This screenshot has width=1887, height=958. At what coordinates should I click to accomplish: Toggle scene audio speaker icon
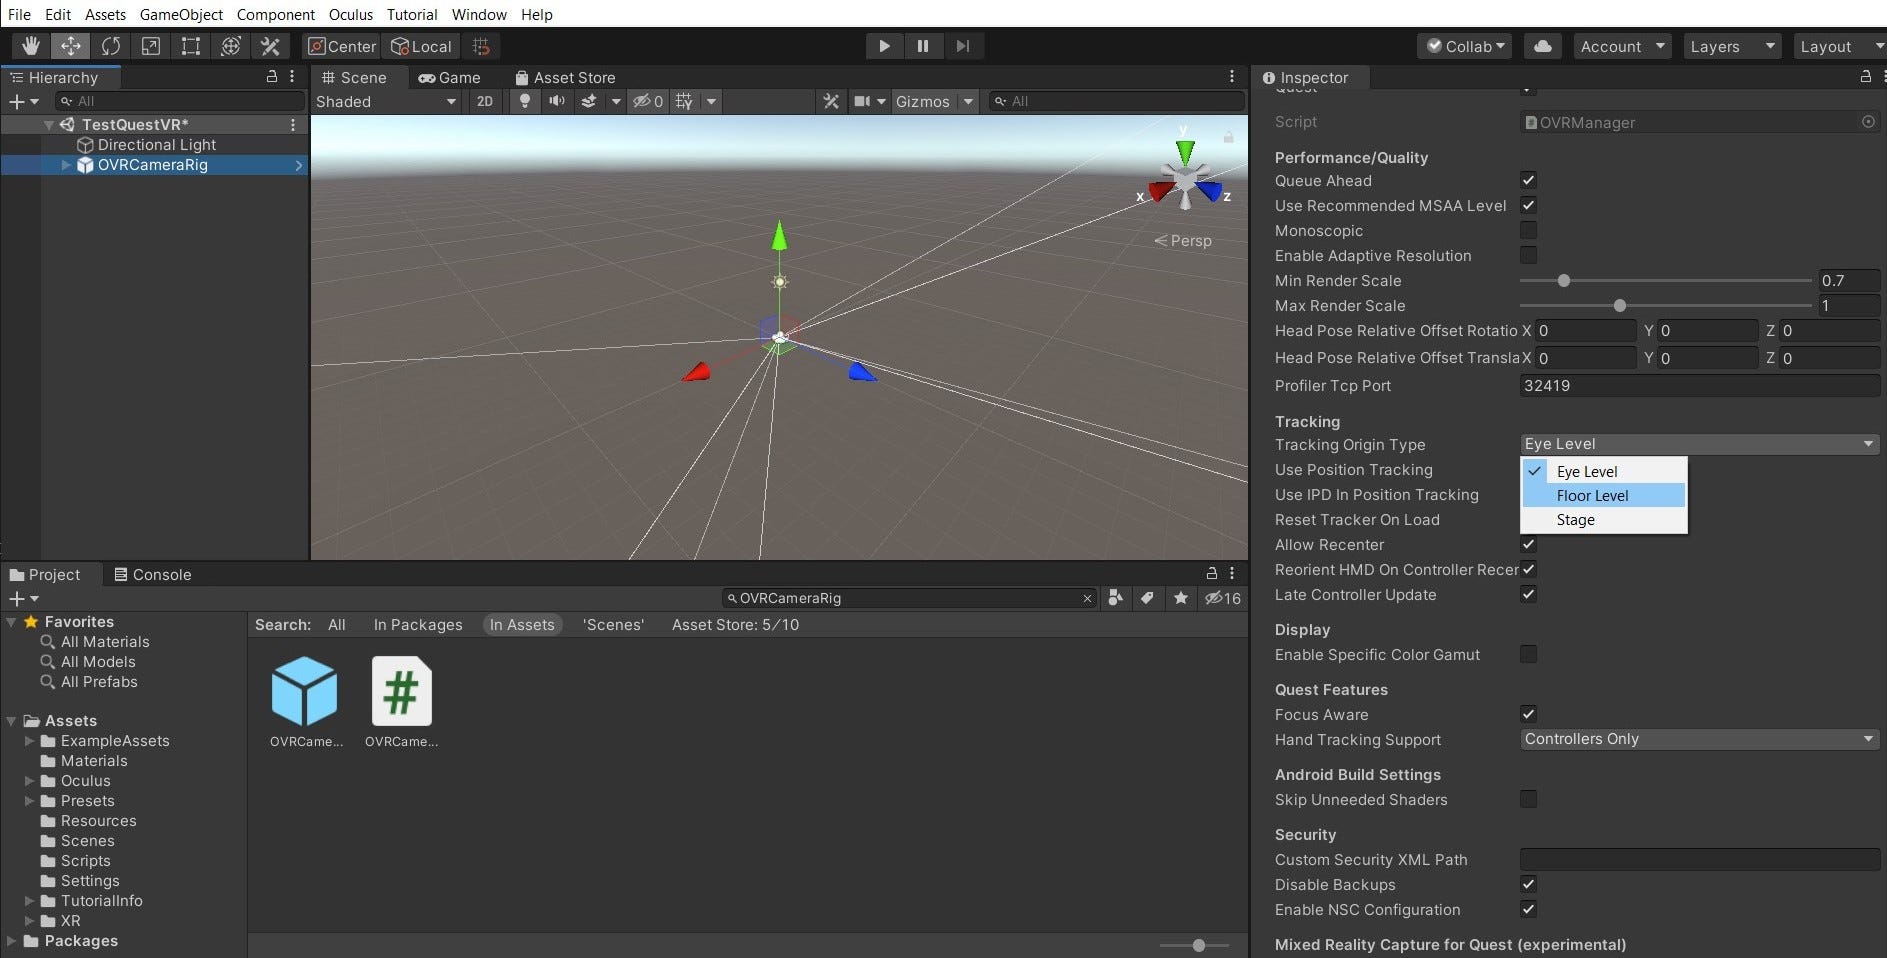[x=556, y=101]
